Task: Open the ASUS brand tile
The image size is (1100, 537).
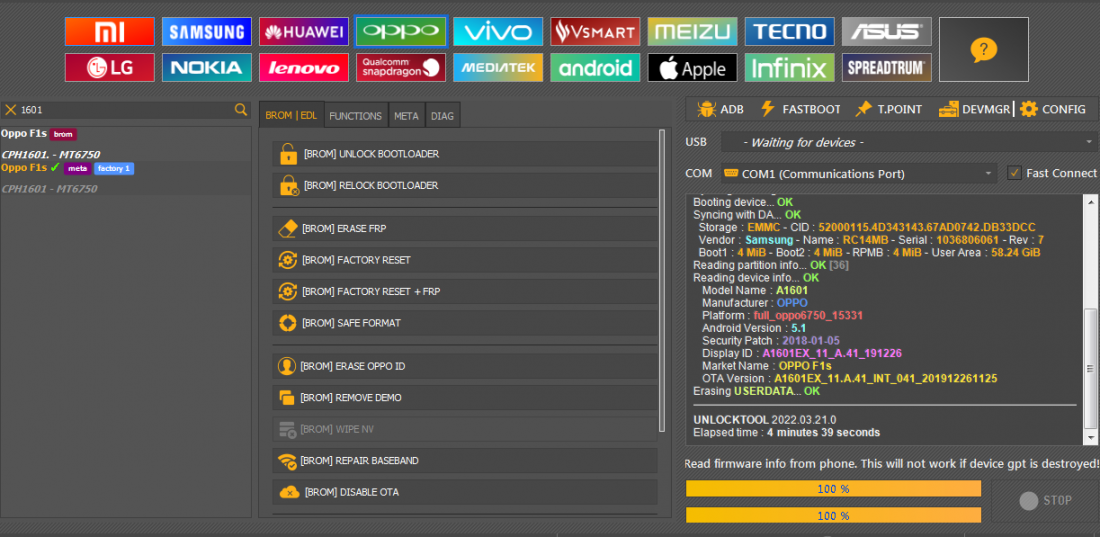Action: pos(887,32)
